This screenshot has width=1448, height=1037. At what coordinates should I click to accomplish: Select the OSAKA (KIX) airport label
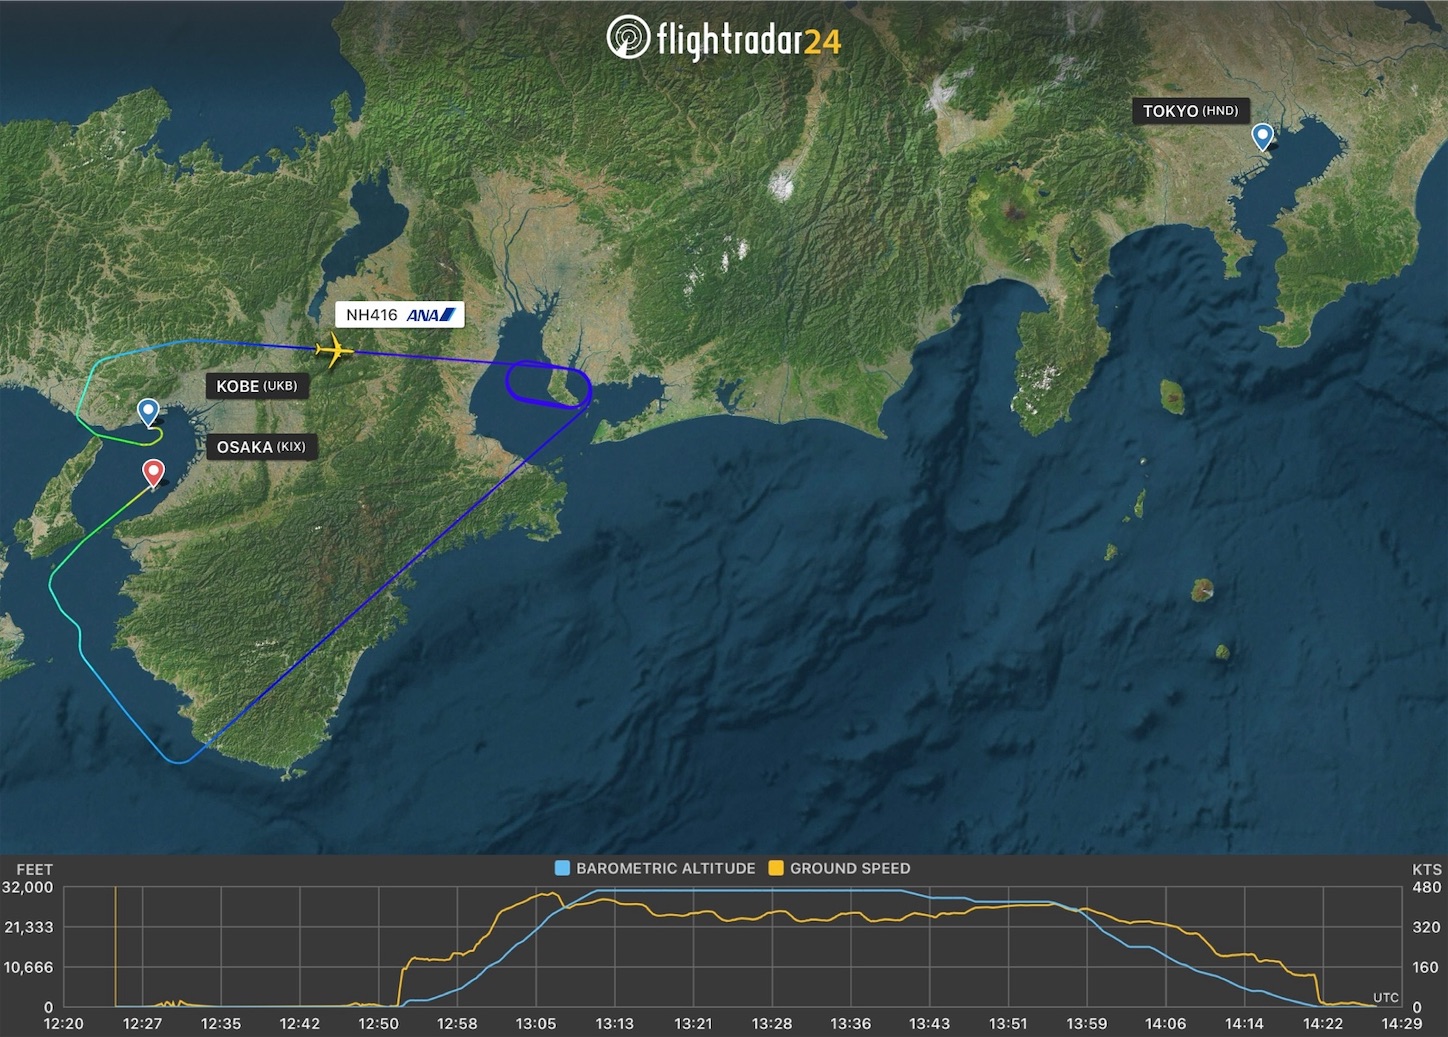point(261,447)
